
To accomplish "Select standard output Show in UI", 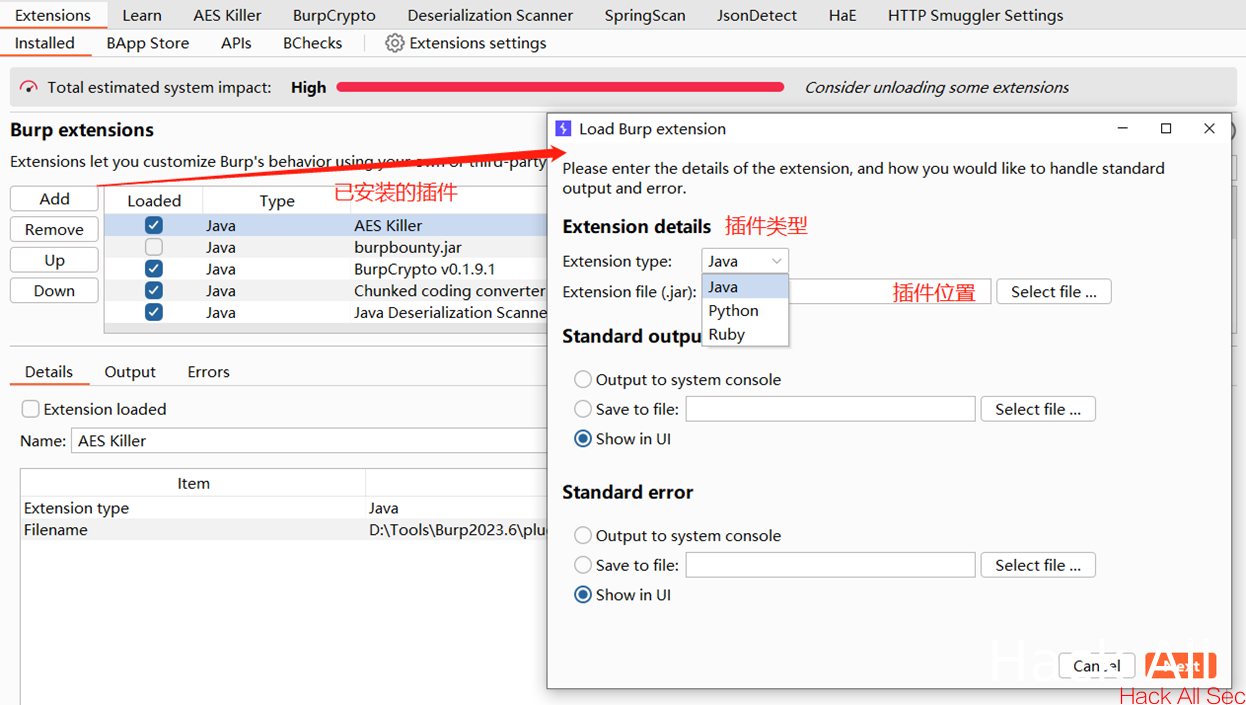I will (x=583, y=439).
